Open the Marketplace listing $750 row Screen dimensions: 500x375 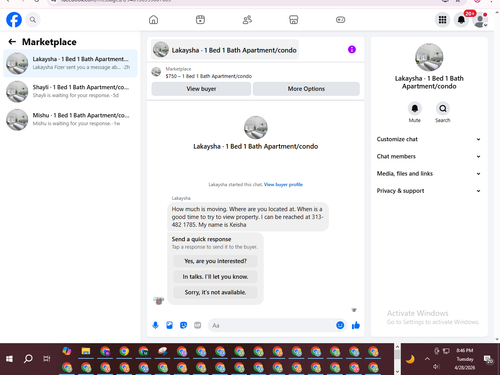coord(255,72)
